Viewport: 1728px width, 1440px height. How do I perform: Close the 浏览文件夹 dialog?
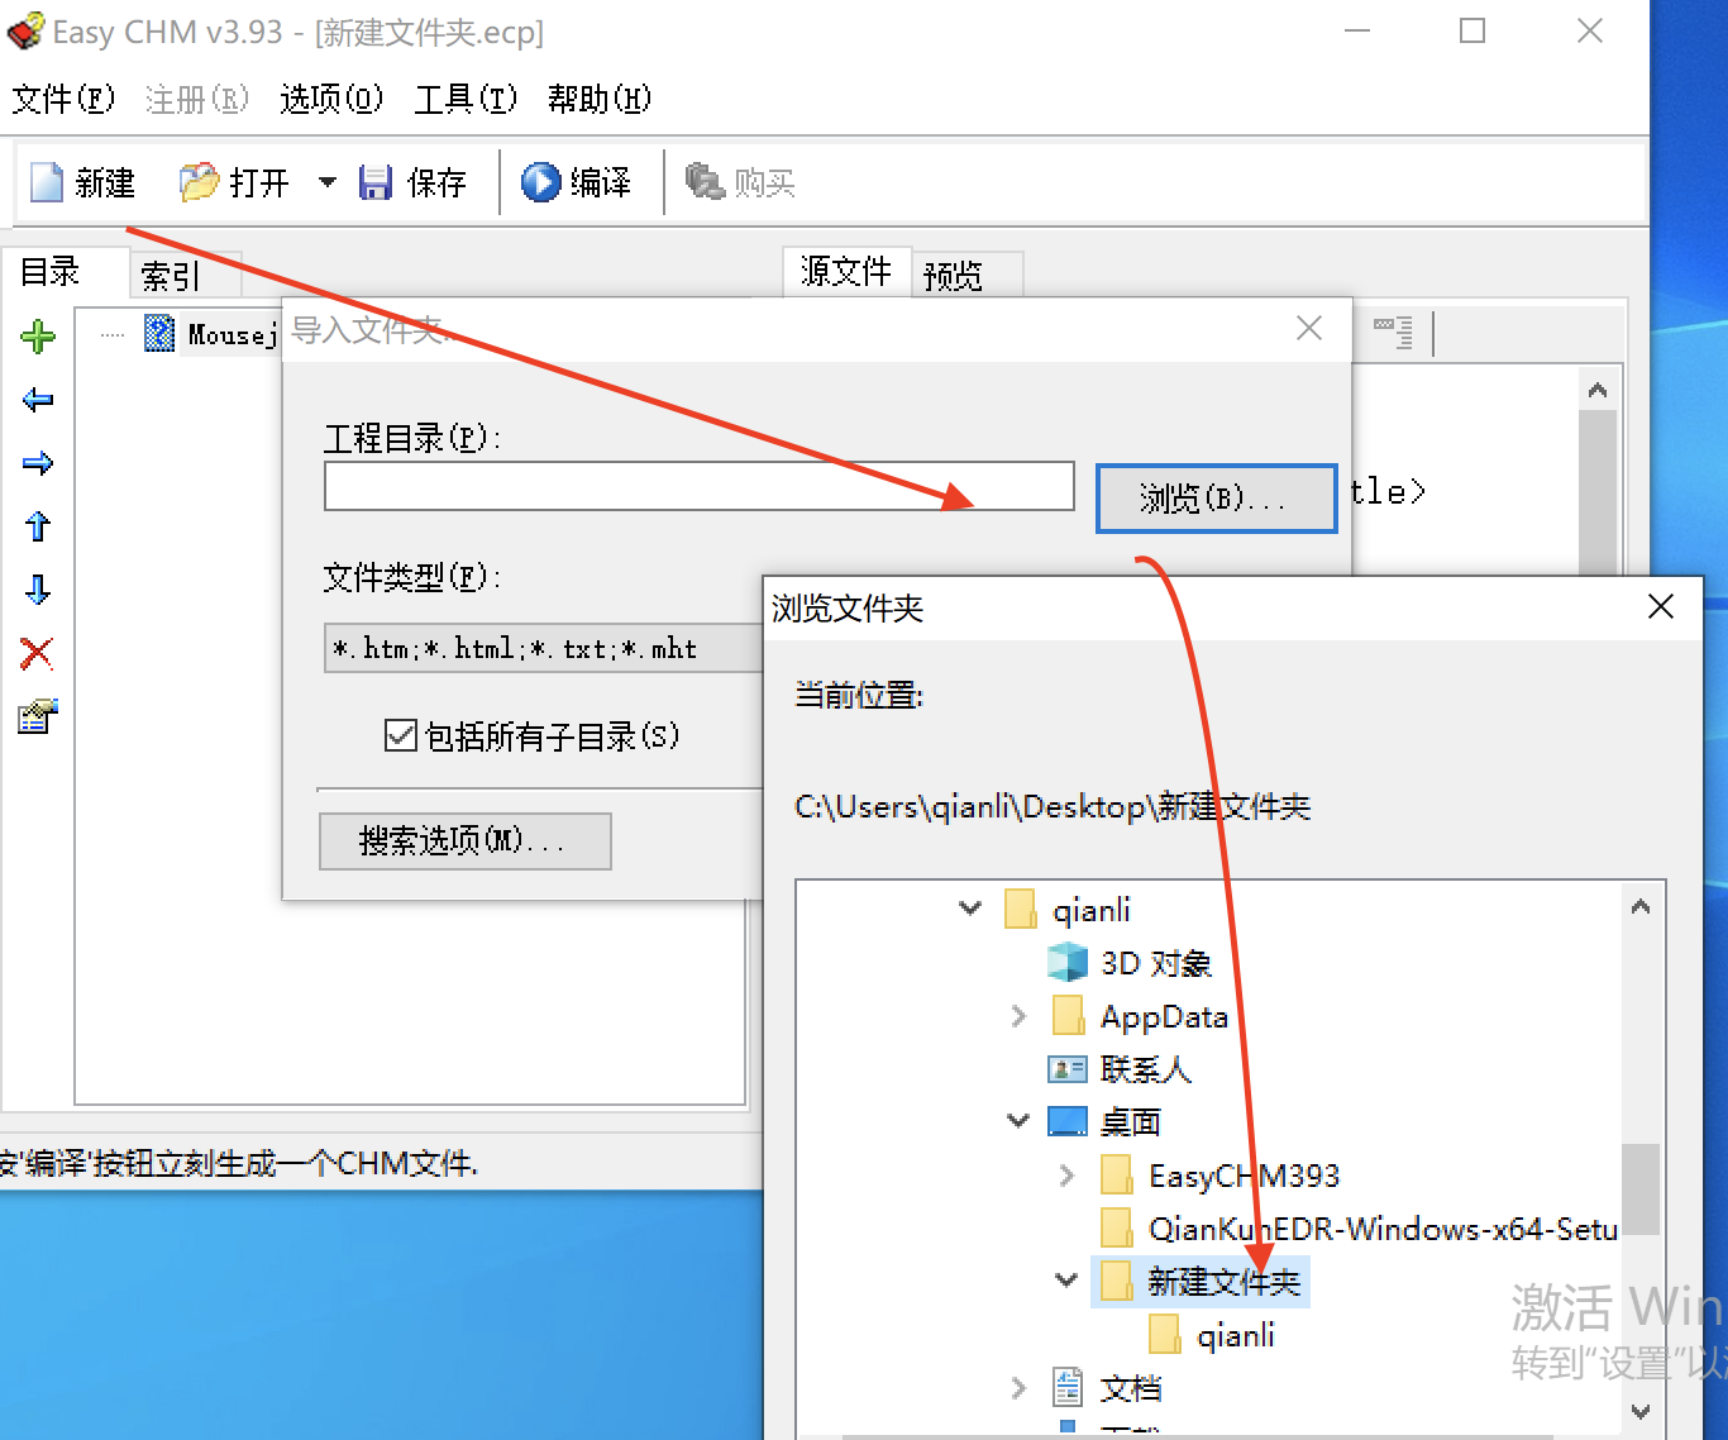click(1661, 606)
